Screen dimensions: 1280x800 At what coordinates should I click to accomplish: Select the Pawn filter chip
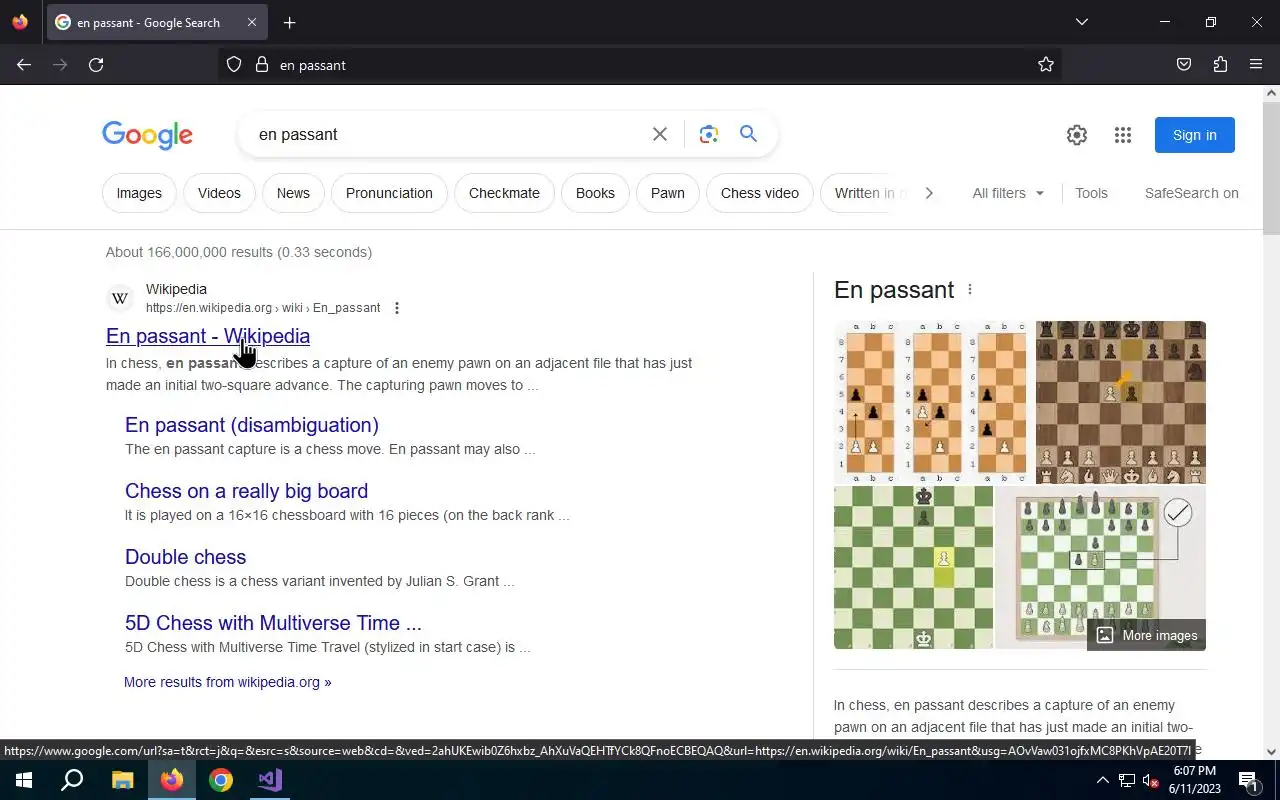pyautogui.click(x=668, y=193)
